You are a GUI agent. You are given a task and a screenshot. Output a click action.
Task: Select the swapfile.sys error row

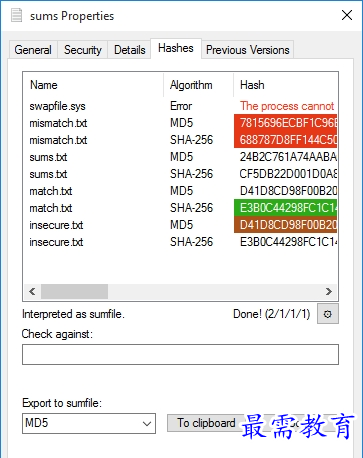(x=180, y=106)
